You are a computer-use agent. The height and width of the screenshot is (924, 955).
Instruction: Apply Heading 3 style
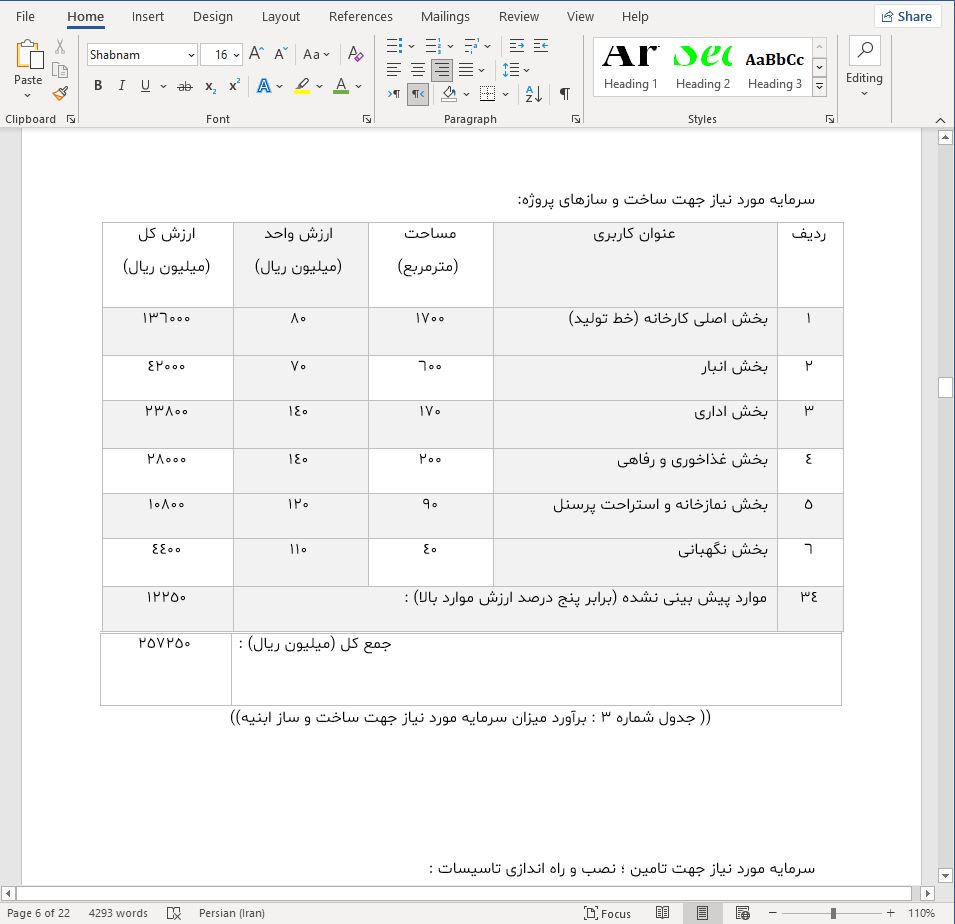775,67
